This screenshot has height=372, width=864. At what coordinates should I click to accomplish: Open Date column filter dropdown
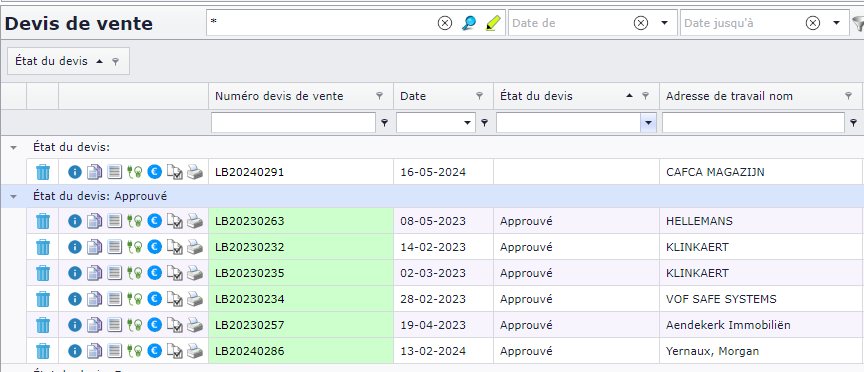(x=468, y=123)
